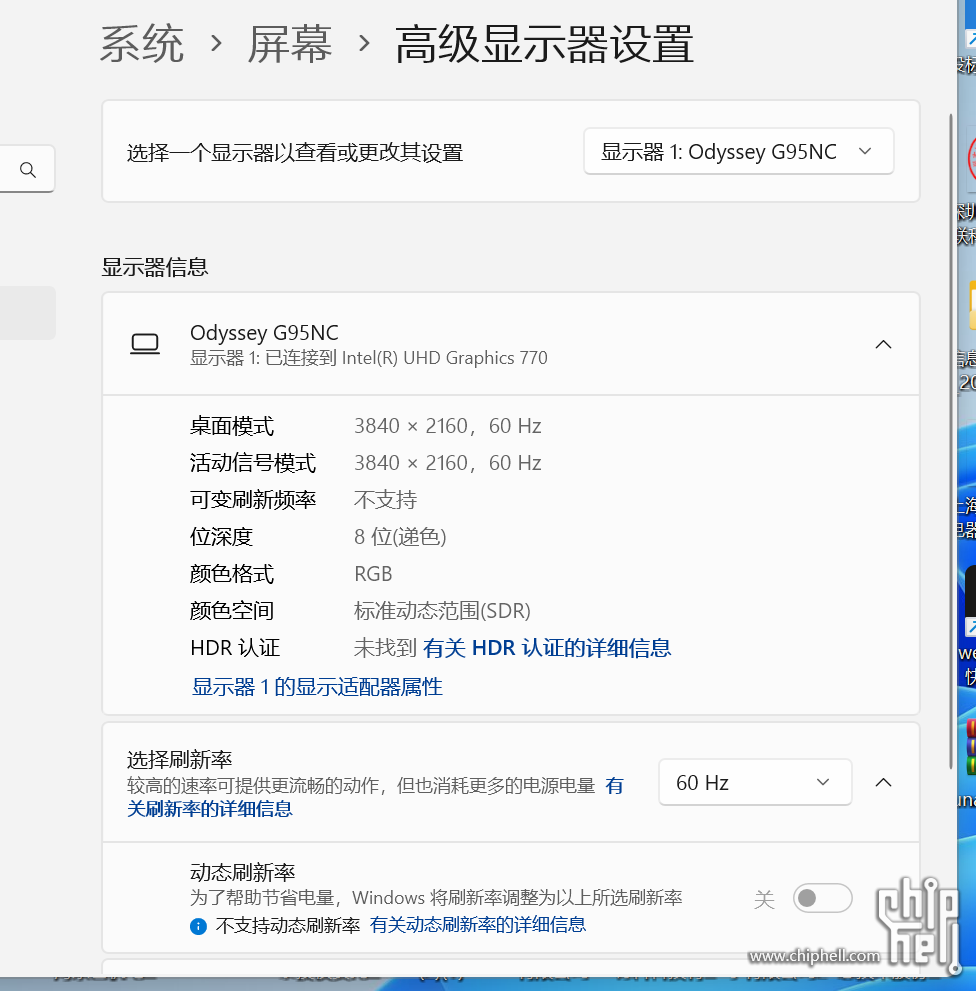Open the 60 Hz refresh rate dropdown
976x991 pixels.
point(755,782)
